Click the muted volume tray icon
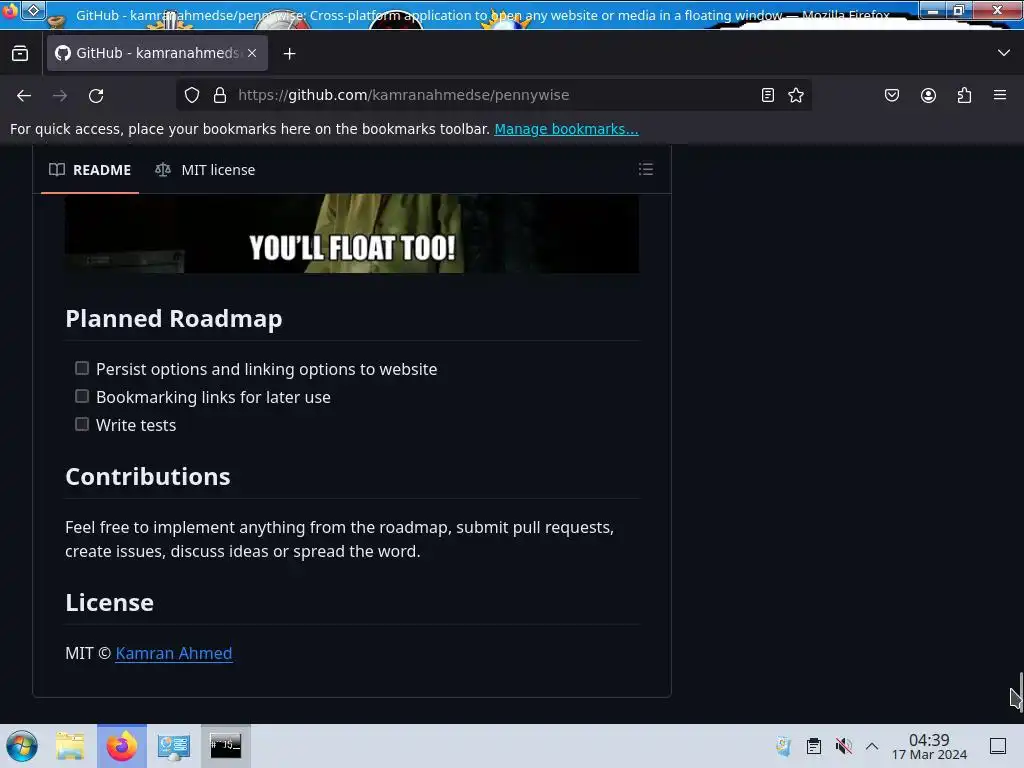 coord(844,746)
